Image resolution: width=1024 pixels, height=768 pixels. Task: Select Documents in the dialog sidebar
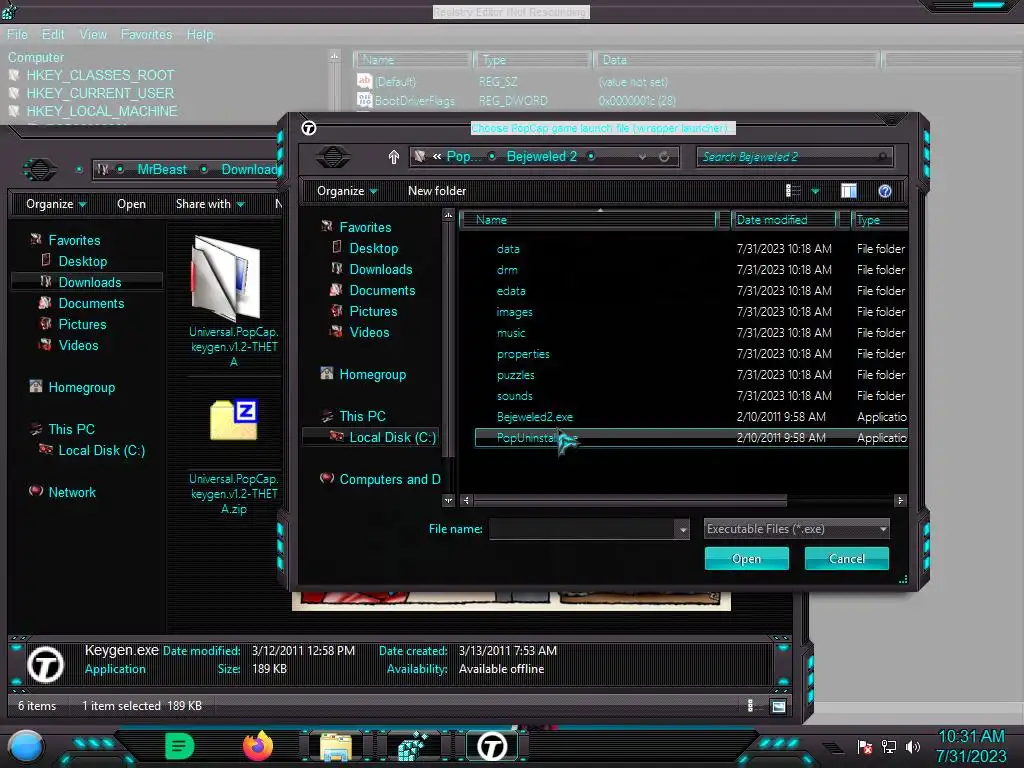(x=382, y=290)
